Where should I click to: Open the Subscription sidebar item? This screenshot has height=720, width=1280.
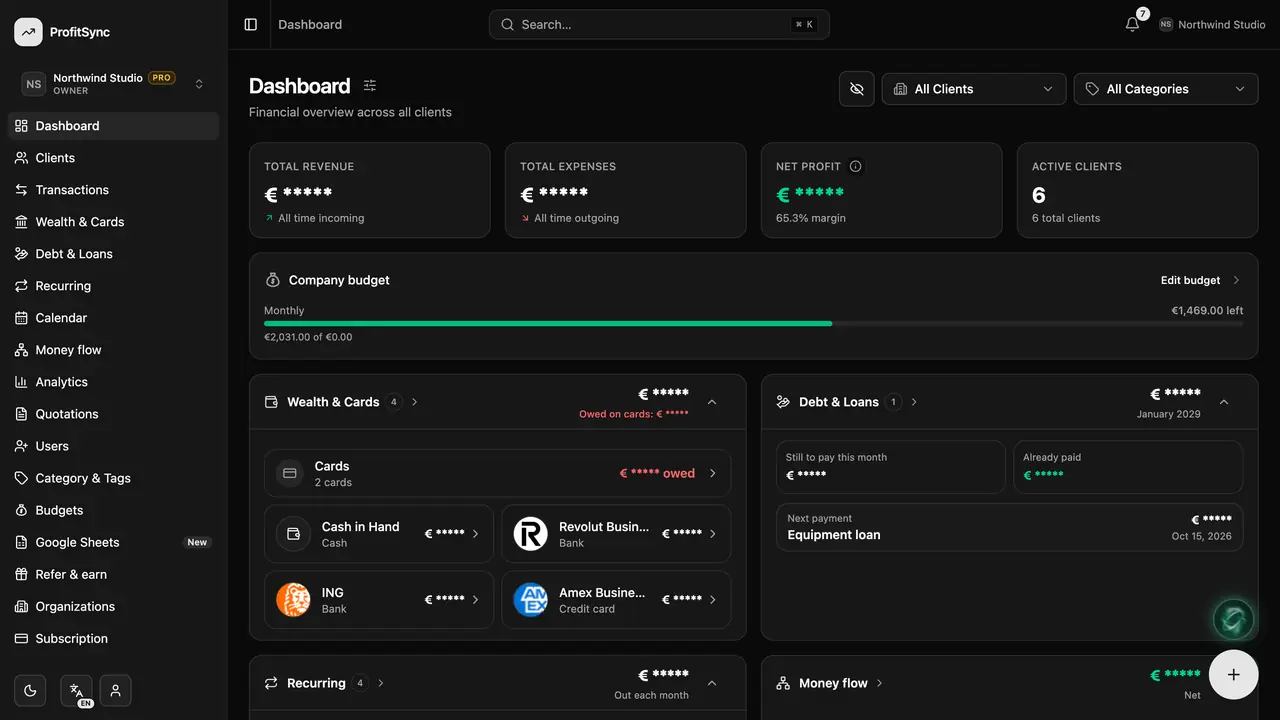click(x=114, y=638)
